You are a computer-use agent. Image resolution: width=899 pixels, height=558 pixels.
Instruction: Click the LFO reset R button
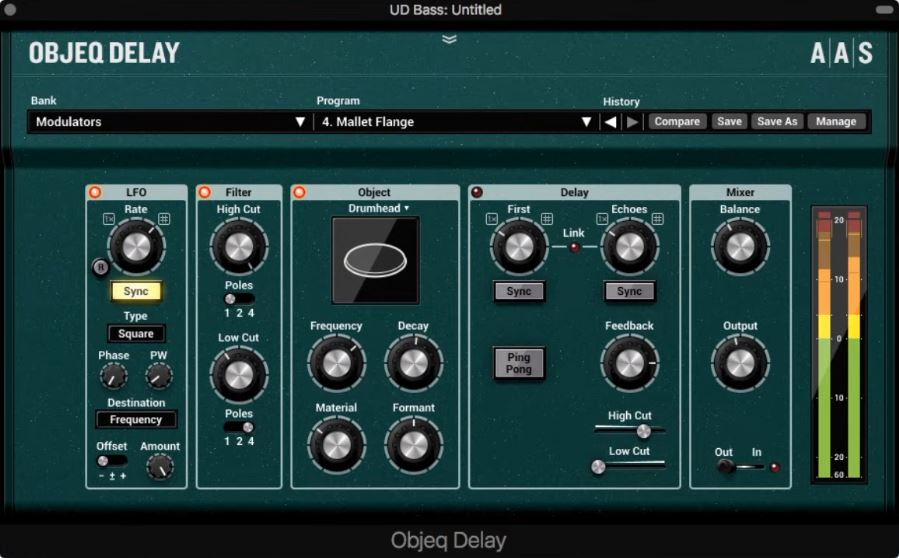click(x=101, y=267)
